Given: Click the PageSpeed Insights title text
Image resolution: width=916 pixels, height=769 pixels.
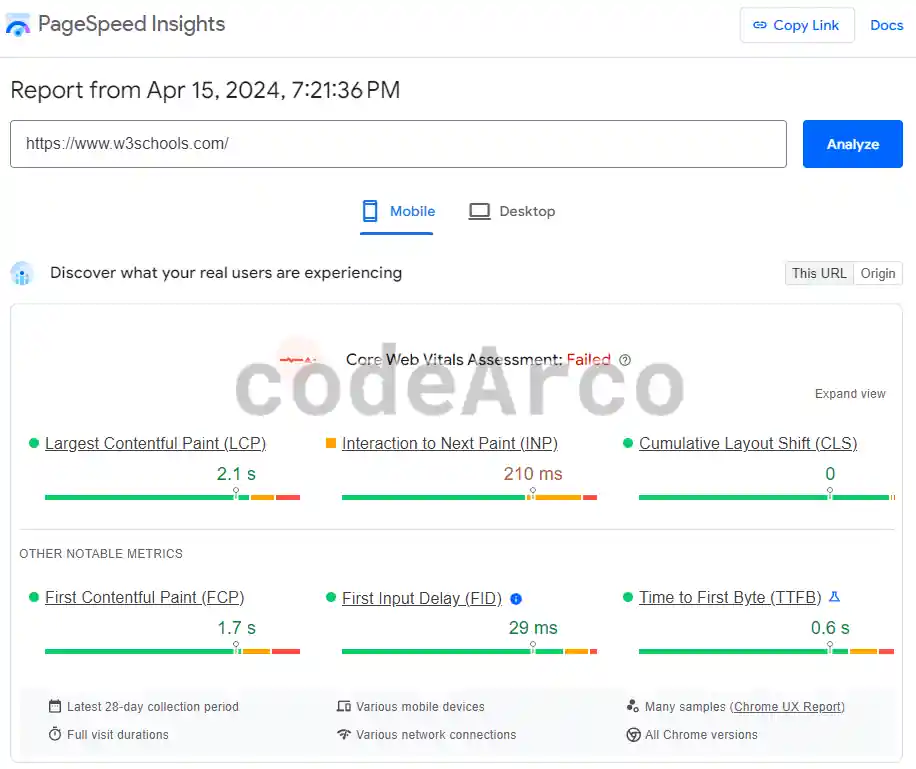Looking at the screenshot, I should pos(131,24).
